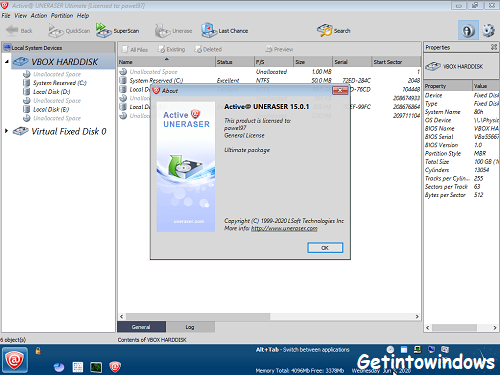The image size is (500, 375).
Task: Click scroll left arrow in file list
Action: click(x=122, y=316)
